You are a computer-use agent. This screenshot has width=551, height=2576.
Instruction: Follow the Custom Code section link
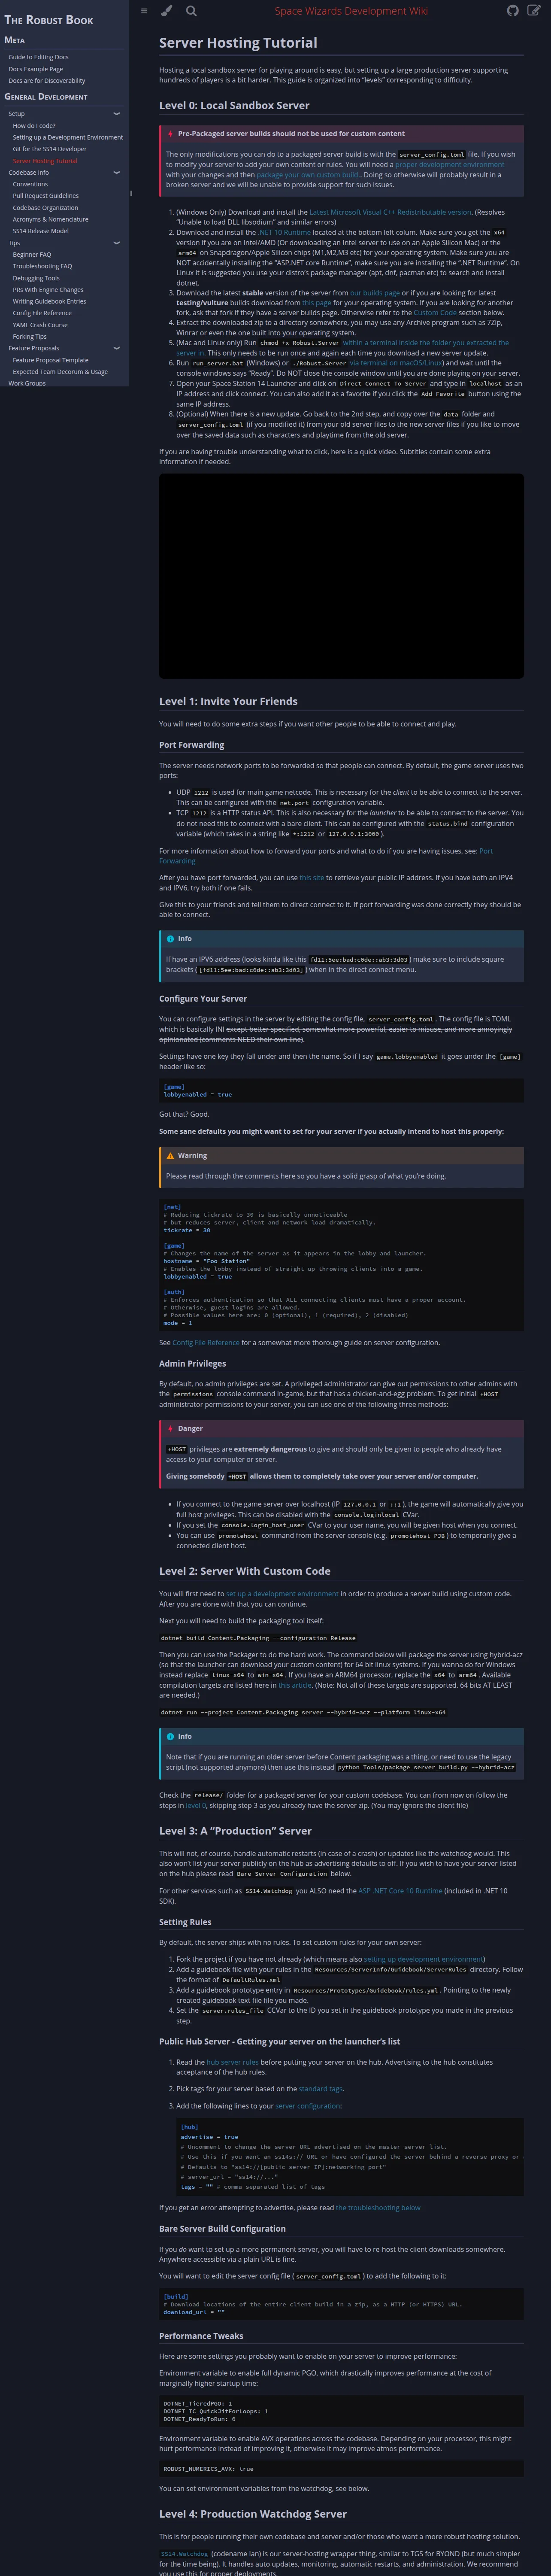pos(435,313)
